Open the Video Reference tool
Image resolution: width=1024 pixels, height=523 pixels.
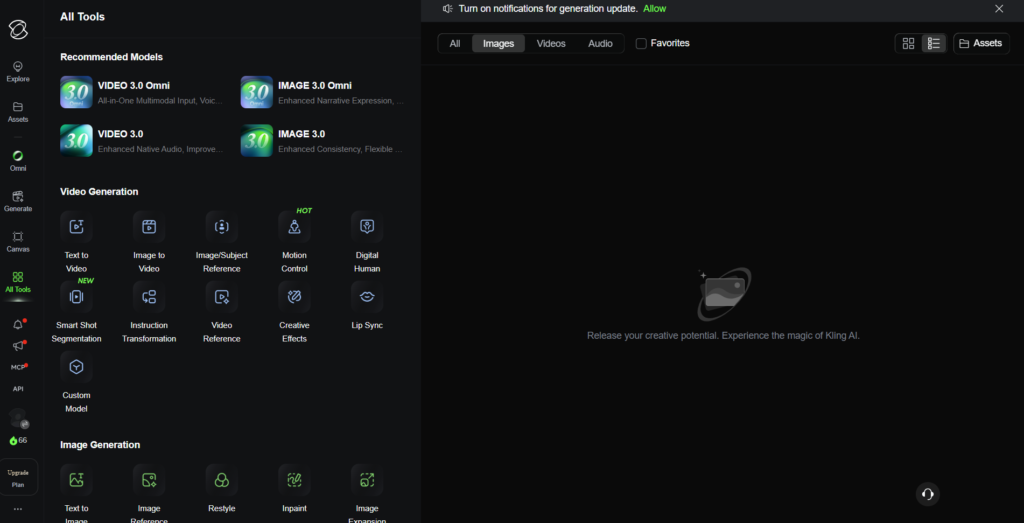coord(222,313)
